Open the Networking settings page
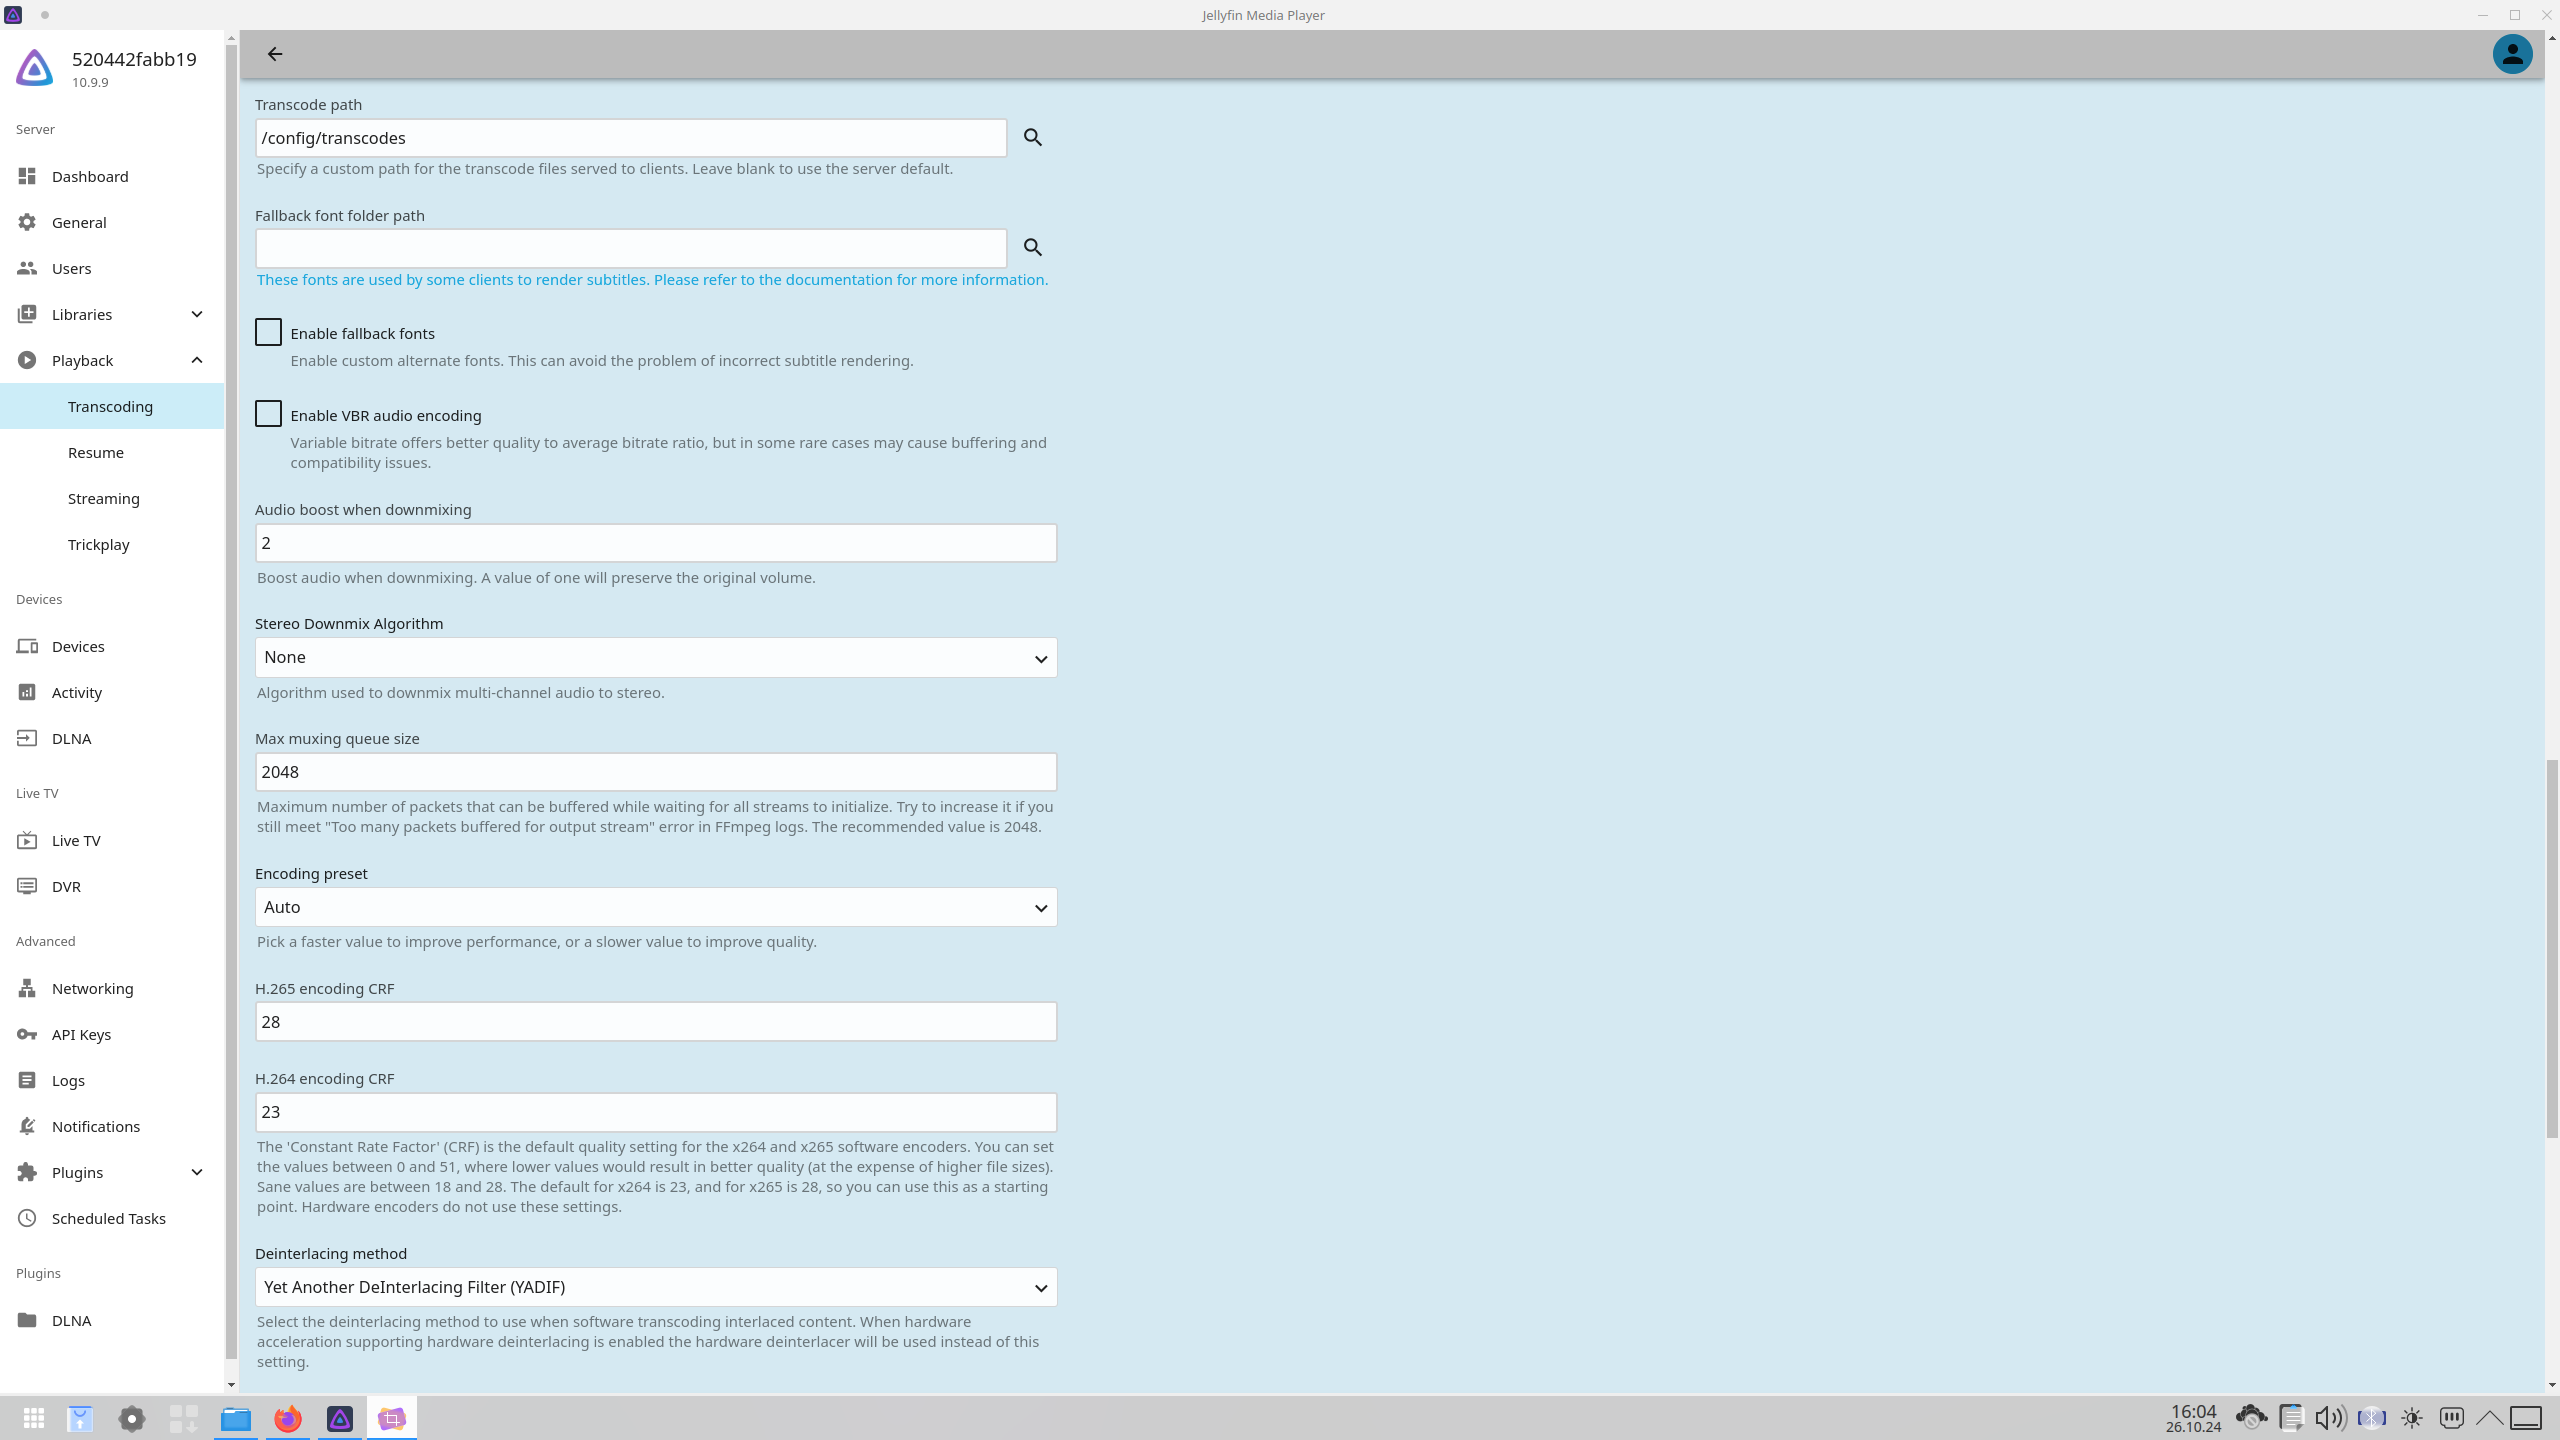The width and height of the screenshot is (2560, 1440). (92, 988)
